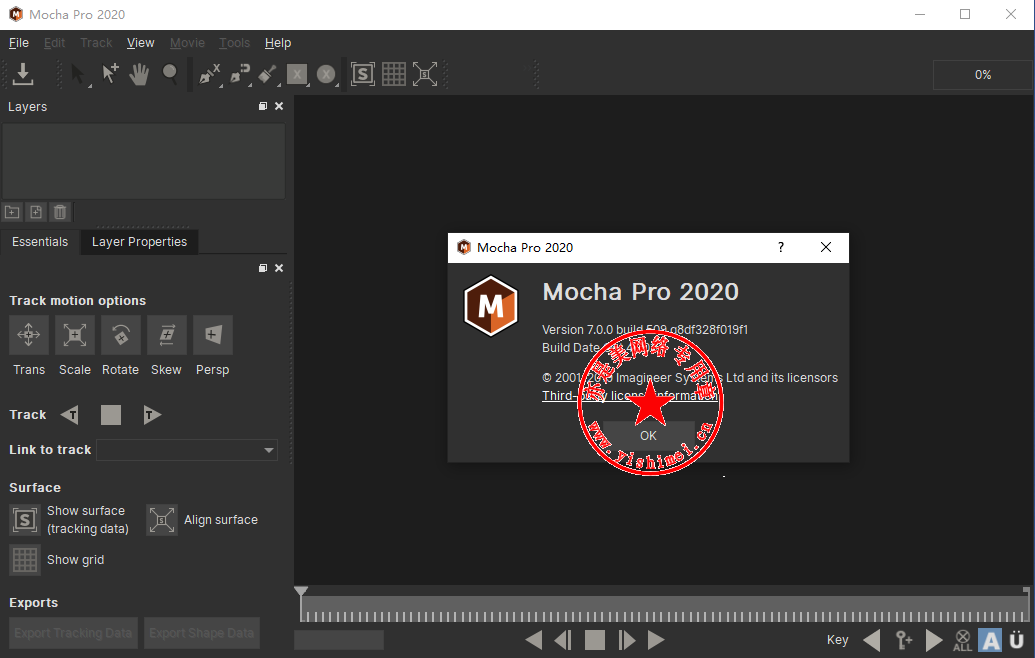
Task: Select the arrow Pick tool
Action: coord(79,74)
